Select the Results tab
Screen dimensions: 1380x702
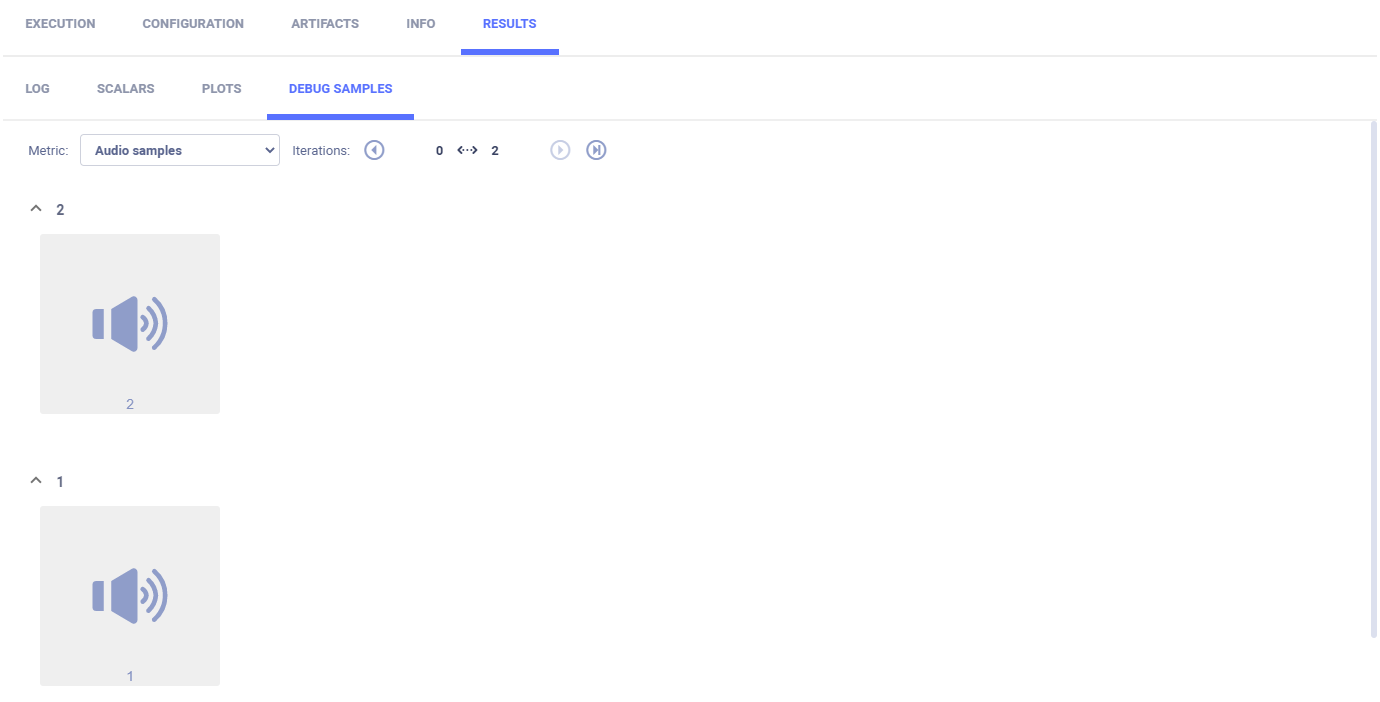pyautogui.click(x=509, y=24)
